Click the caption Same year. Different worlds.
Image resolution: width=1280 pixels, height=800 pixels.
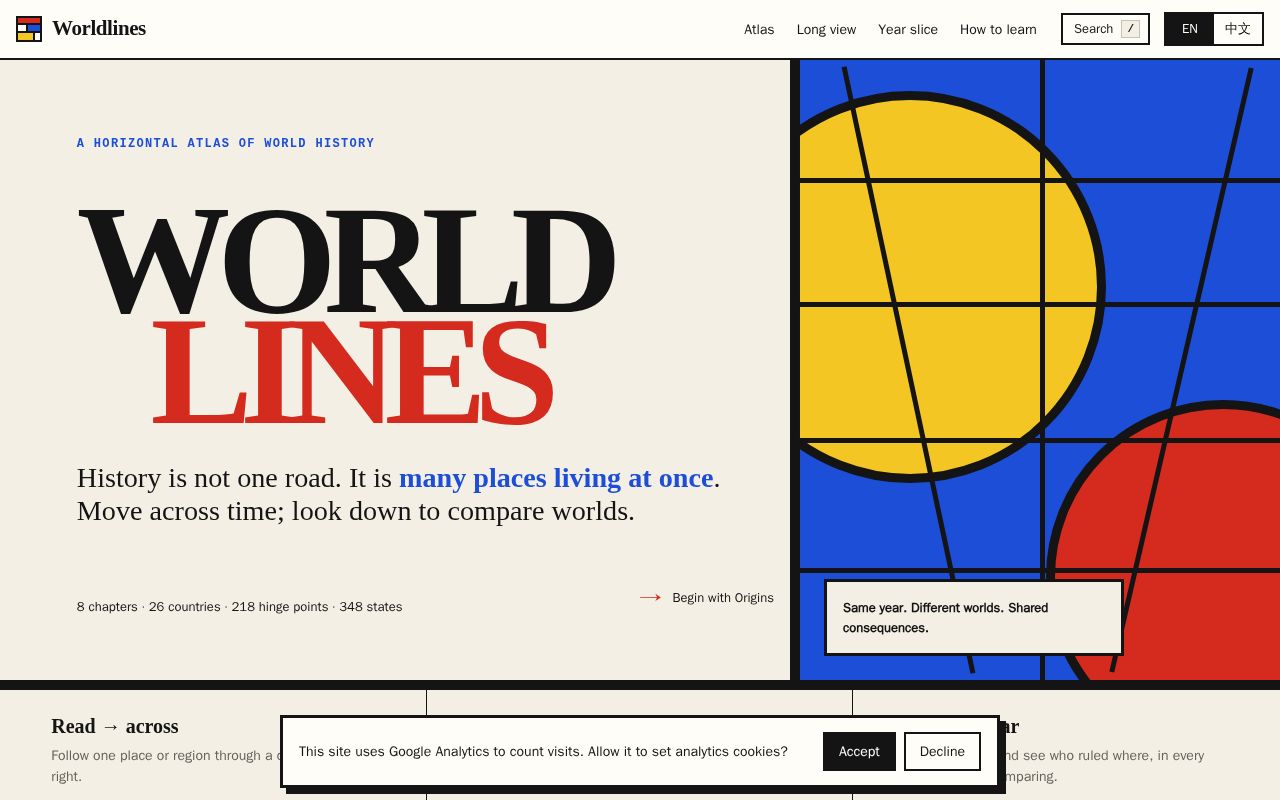point(974,618)
